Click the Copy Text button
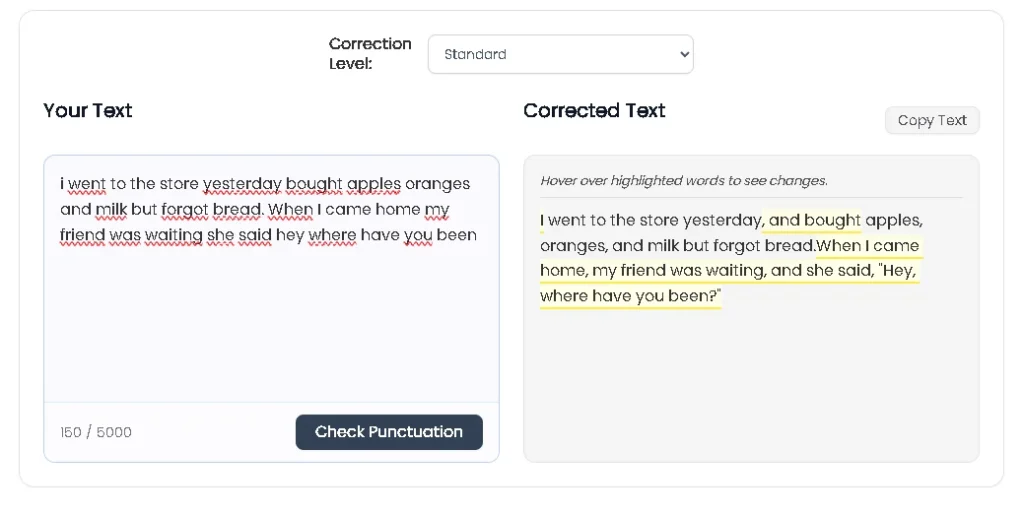This screenshot has width=1024, height=513. pyautogui.click(x=931, y=121)
